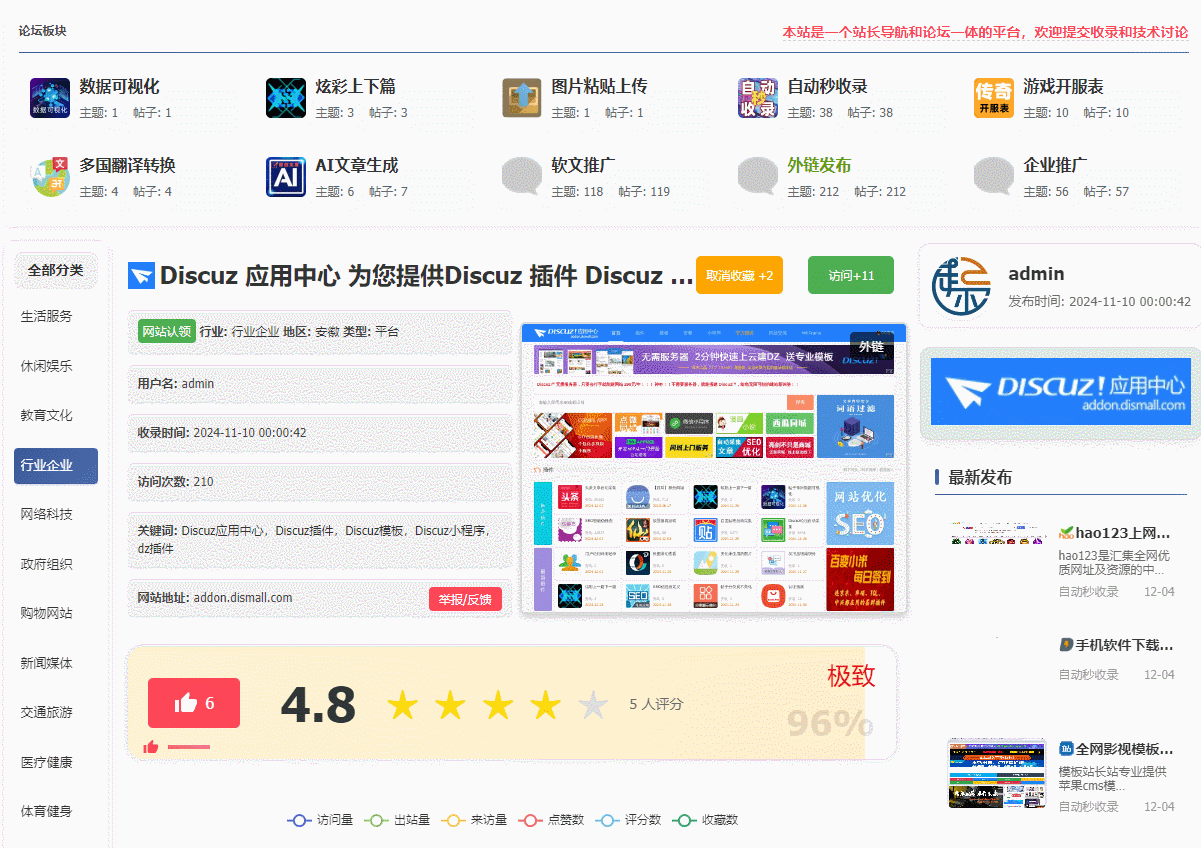Click the Discuz 应用中心 banner image
The width and height of the screenshot is (1201, 848).
point(1061,391)
